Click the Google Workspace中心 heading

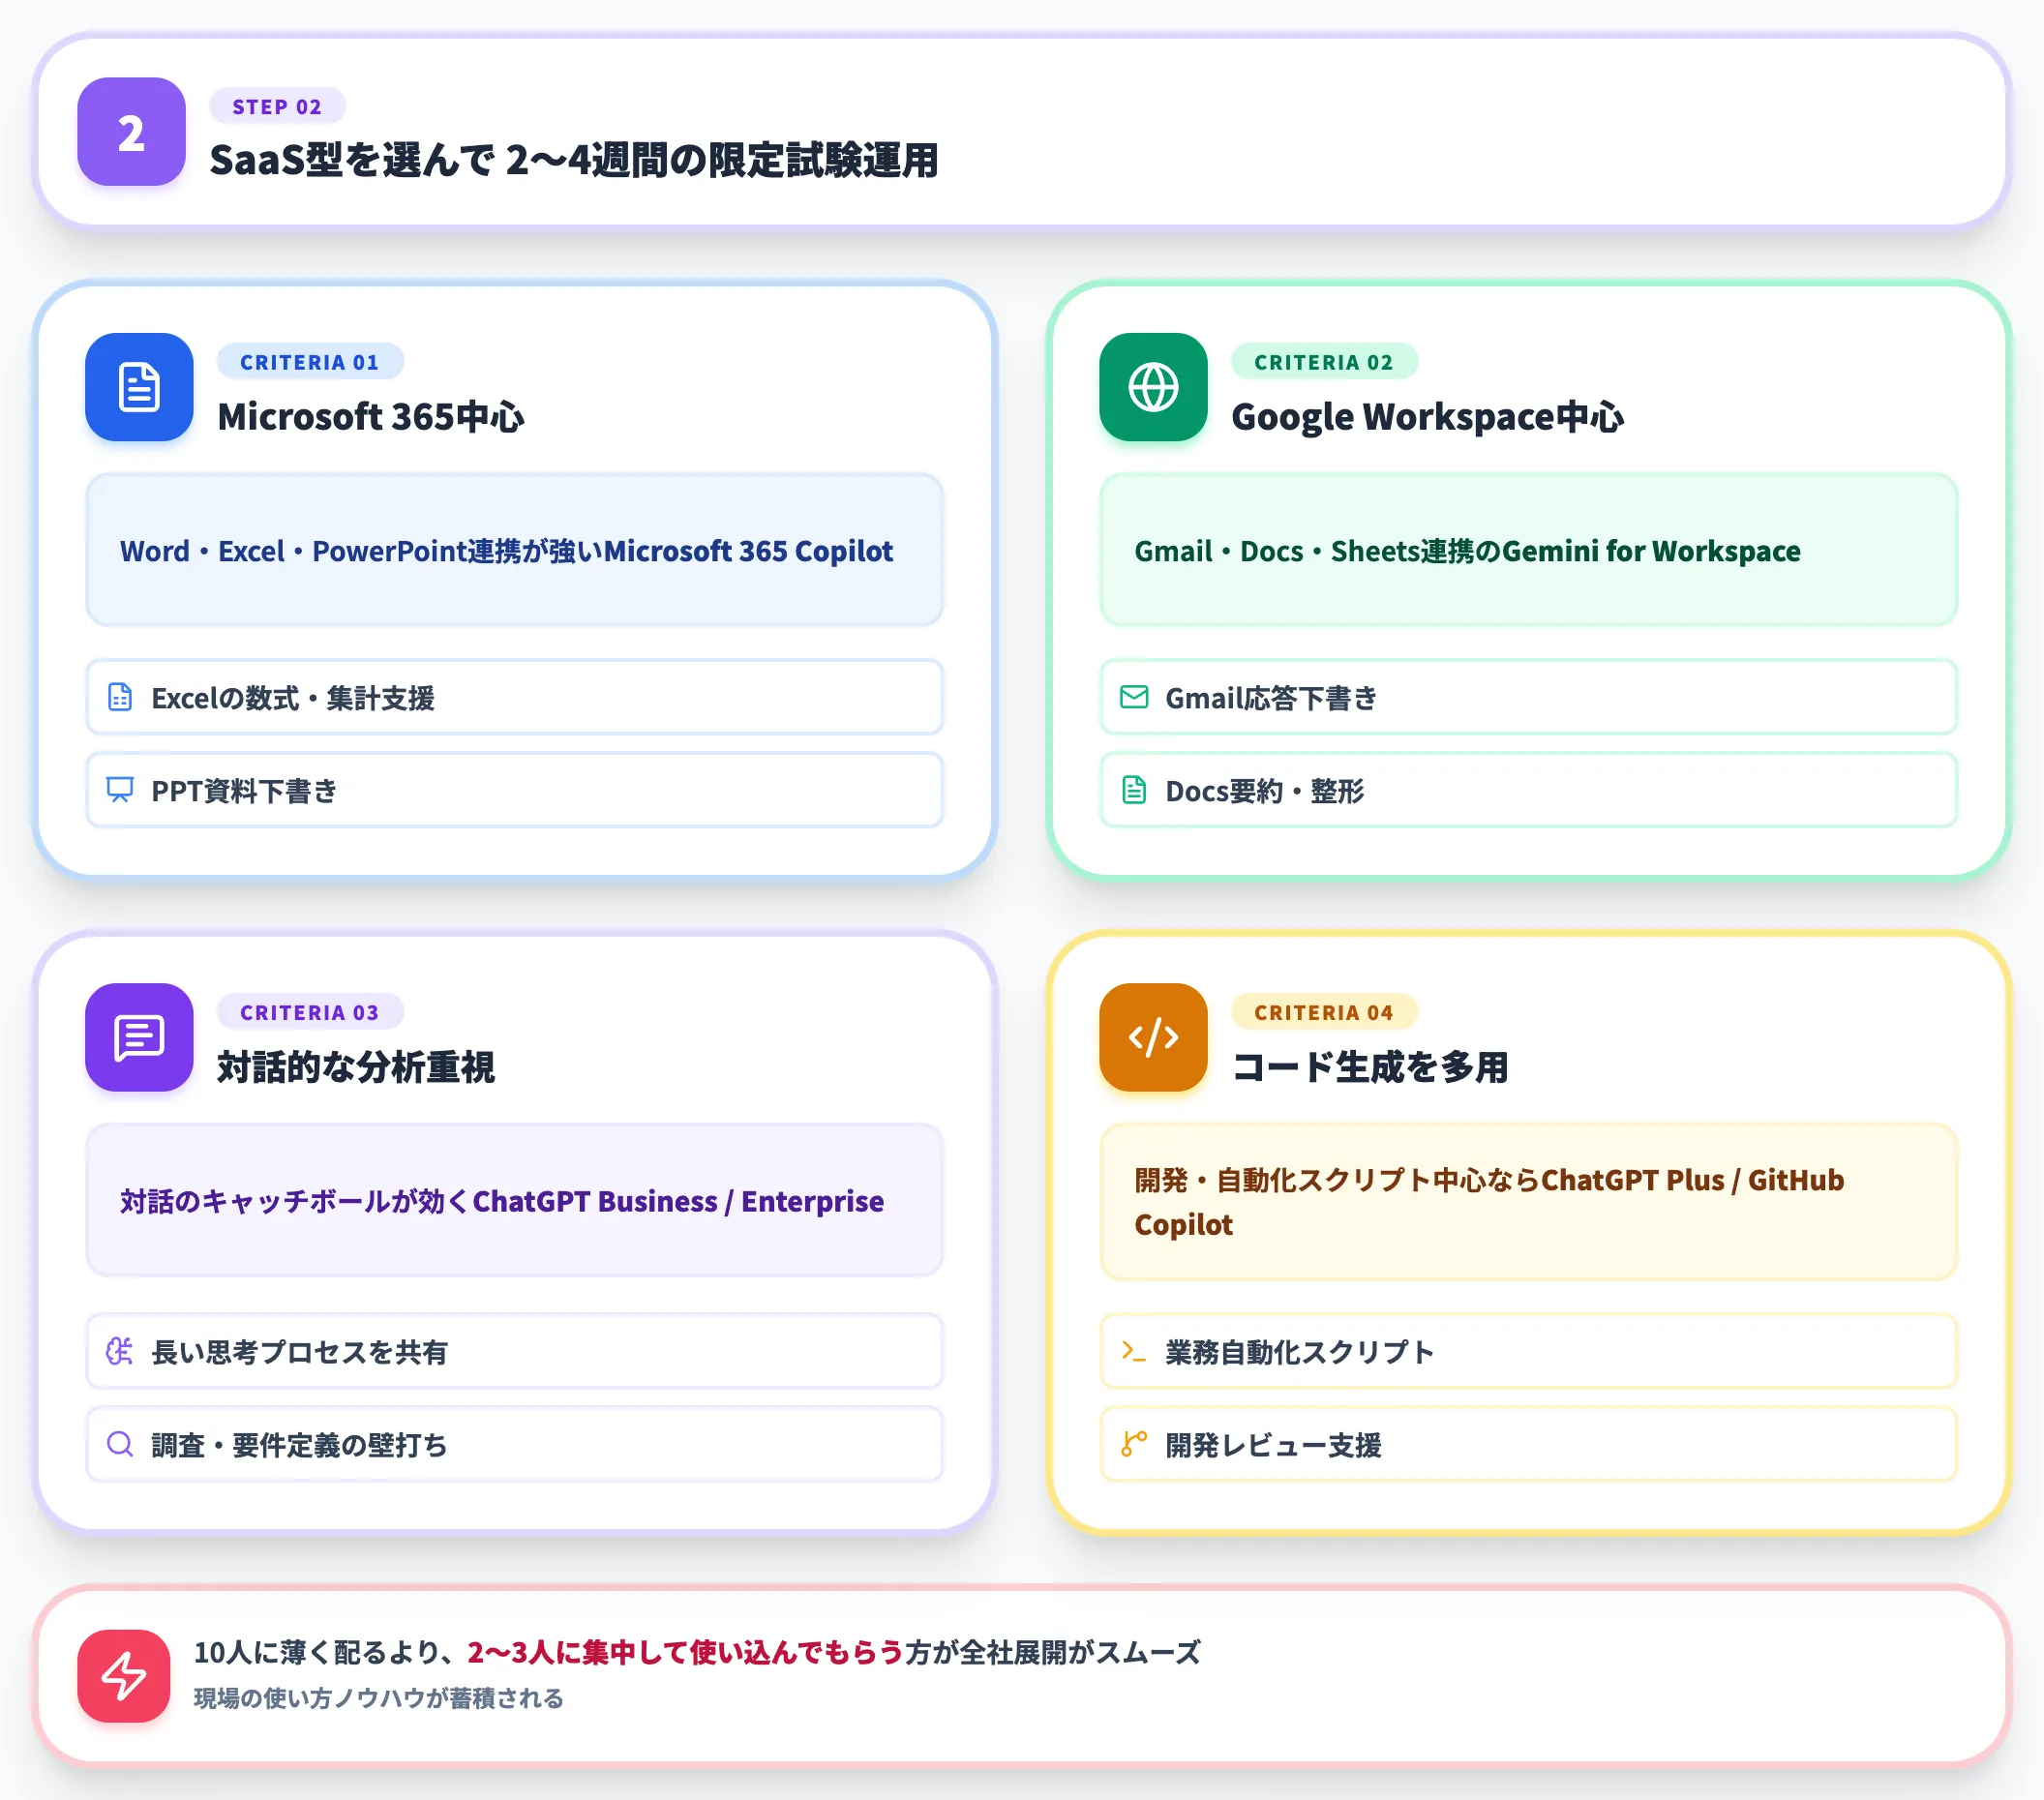point(1428,416)
